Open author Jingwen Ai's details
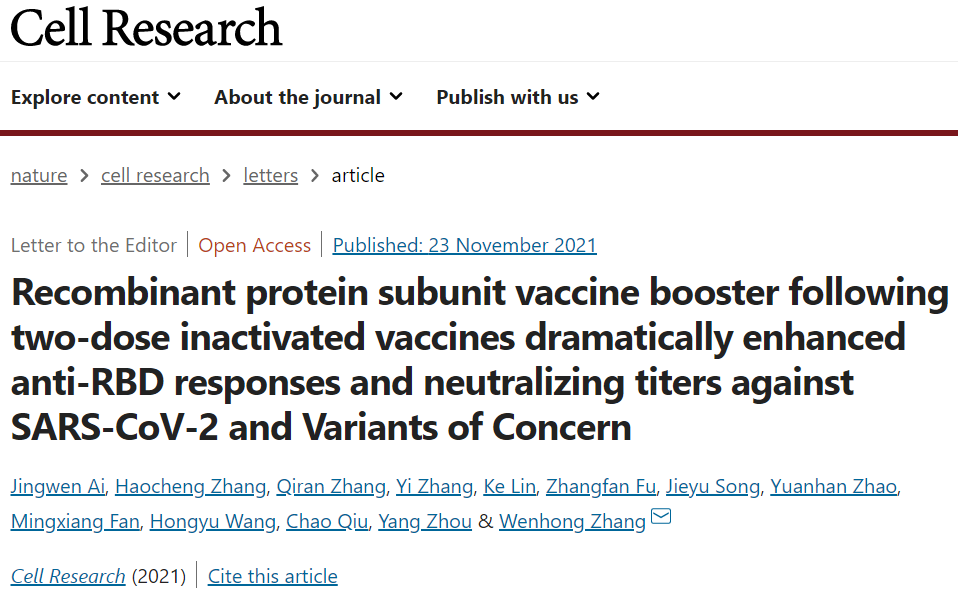Screen dimensions: 958x595 point(58,486)
